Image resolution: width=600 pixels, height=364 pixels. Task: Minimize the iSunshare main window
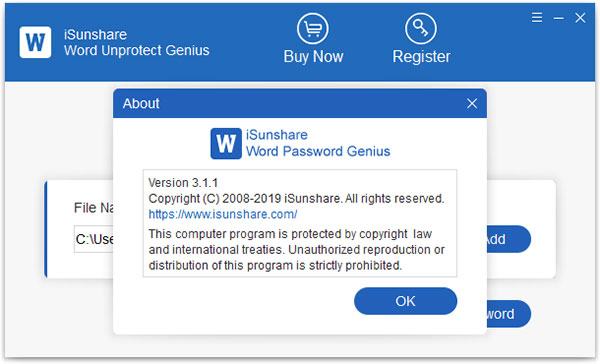(558, 18)
